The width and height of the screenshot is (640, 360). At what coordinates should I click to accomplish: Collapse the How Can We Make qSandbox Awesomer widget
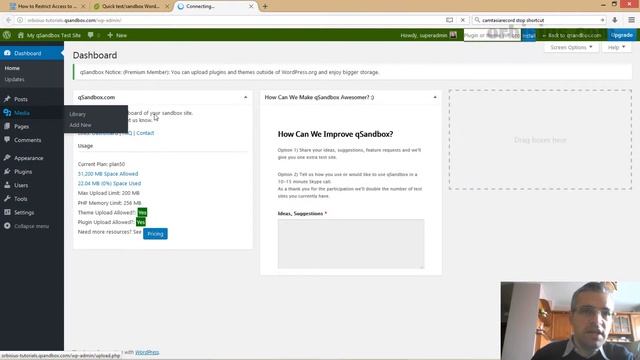[x=435, y=97]
